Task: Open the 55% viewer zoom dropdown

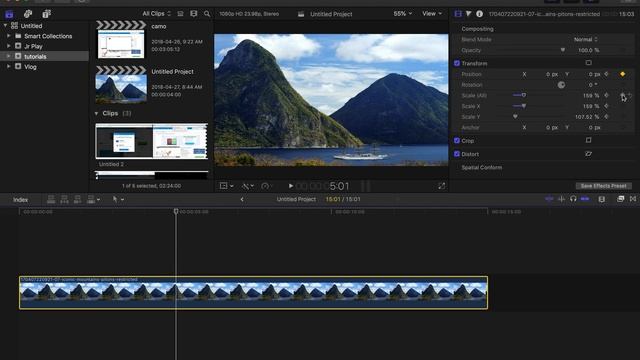Action: click(x=402, y=14)
